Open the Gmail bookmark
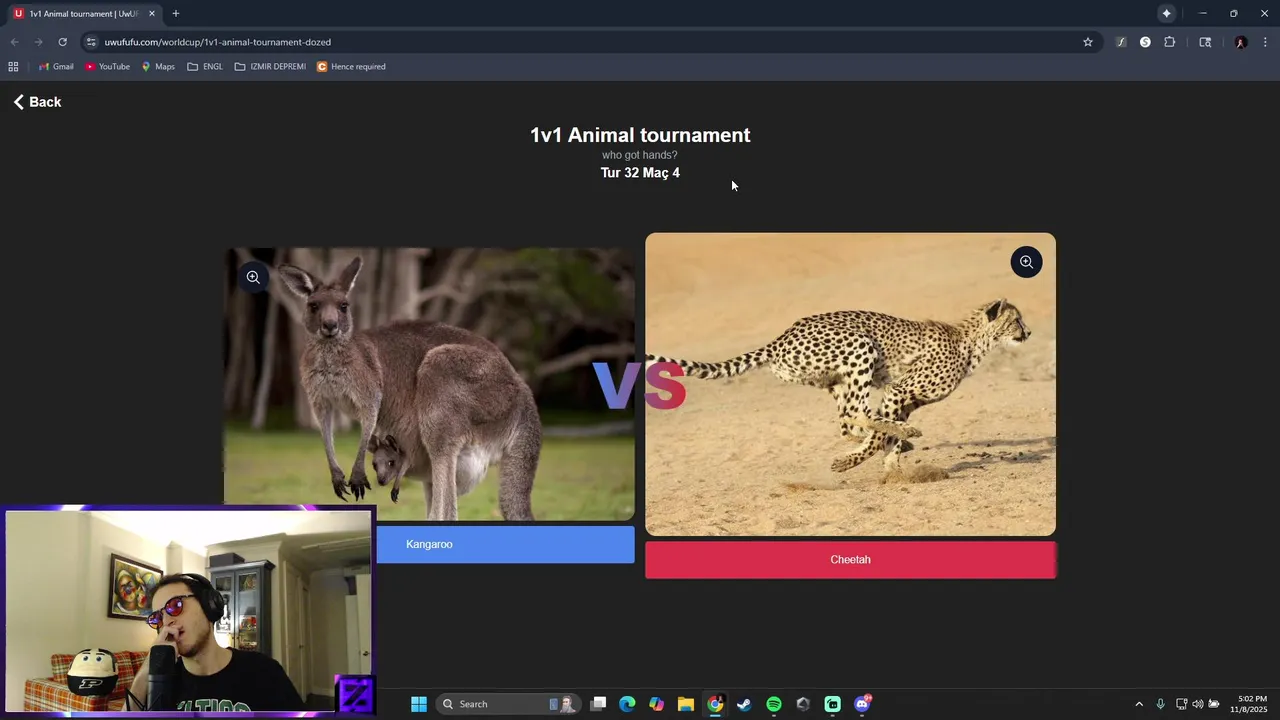Image resolution: width=1280 pixels, height=720 pixels. click(56, 67)
